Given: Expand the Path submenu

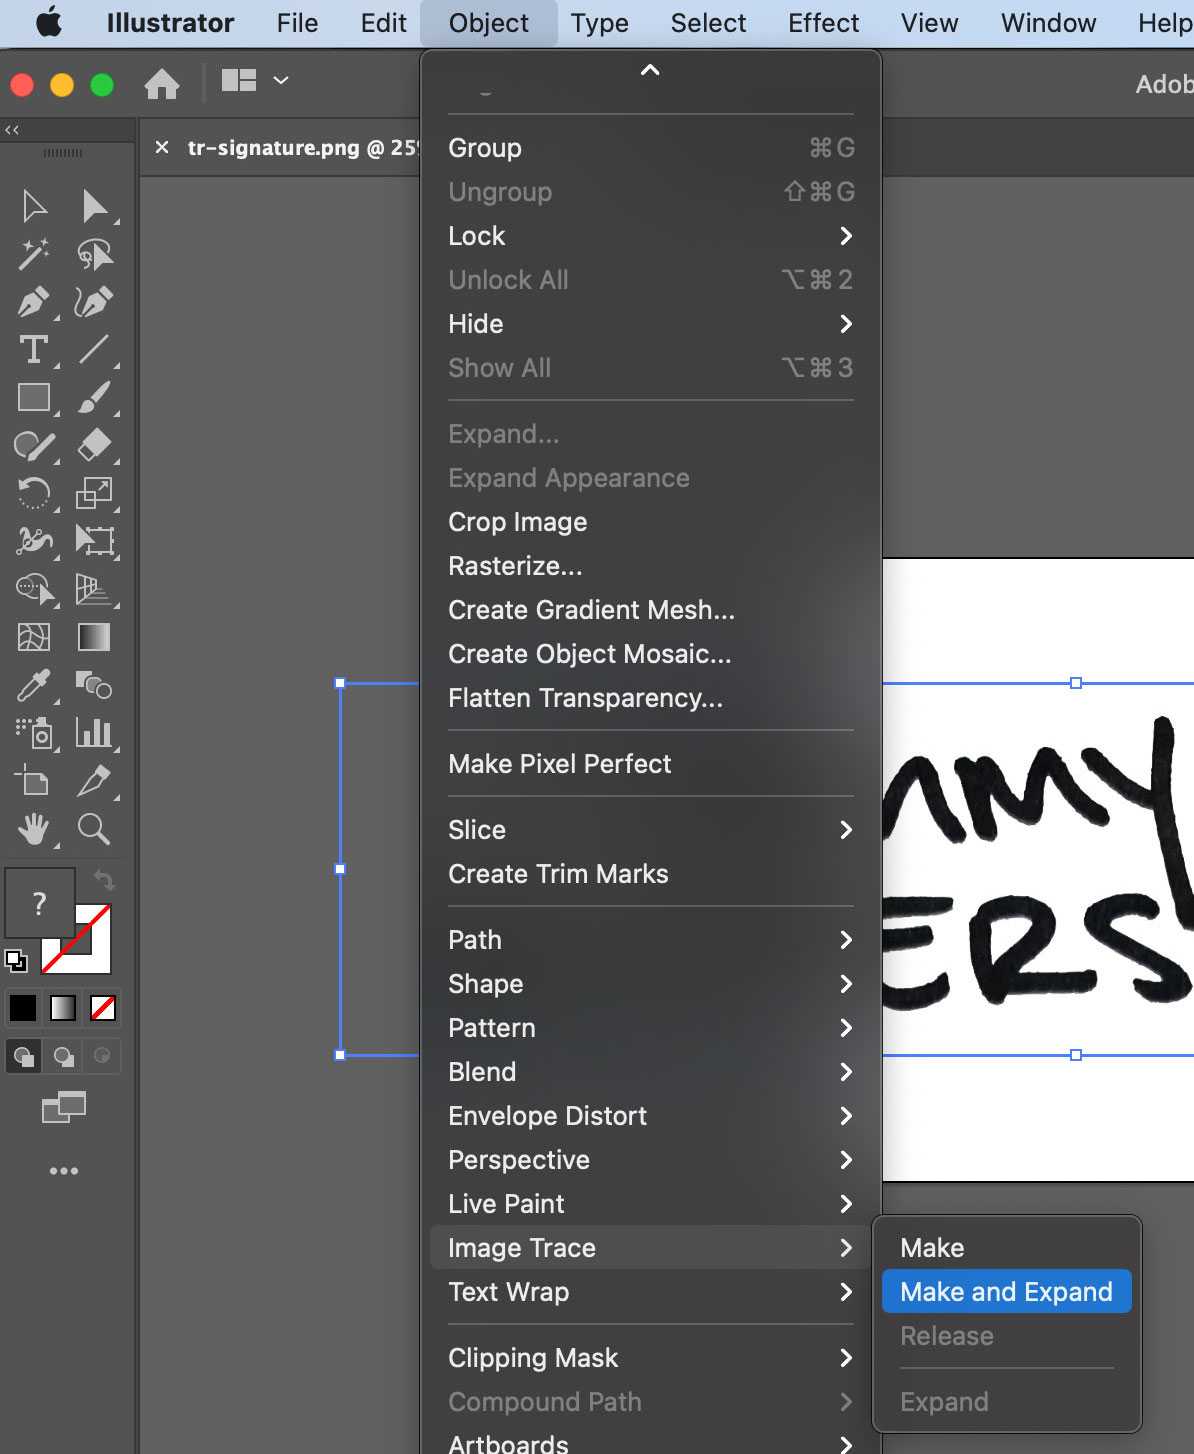Looking at the screenshot, I should (x=650, y=940).
